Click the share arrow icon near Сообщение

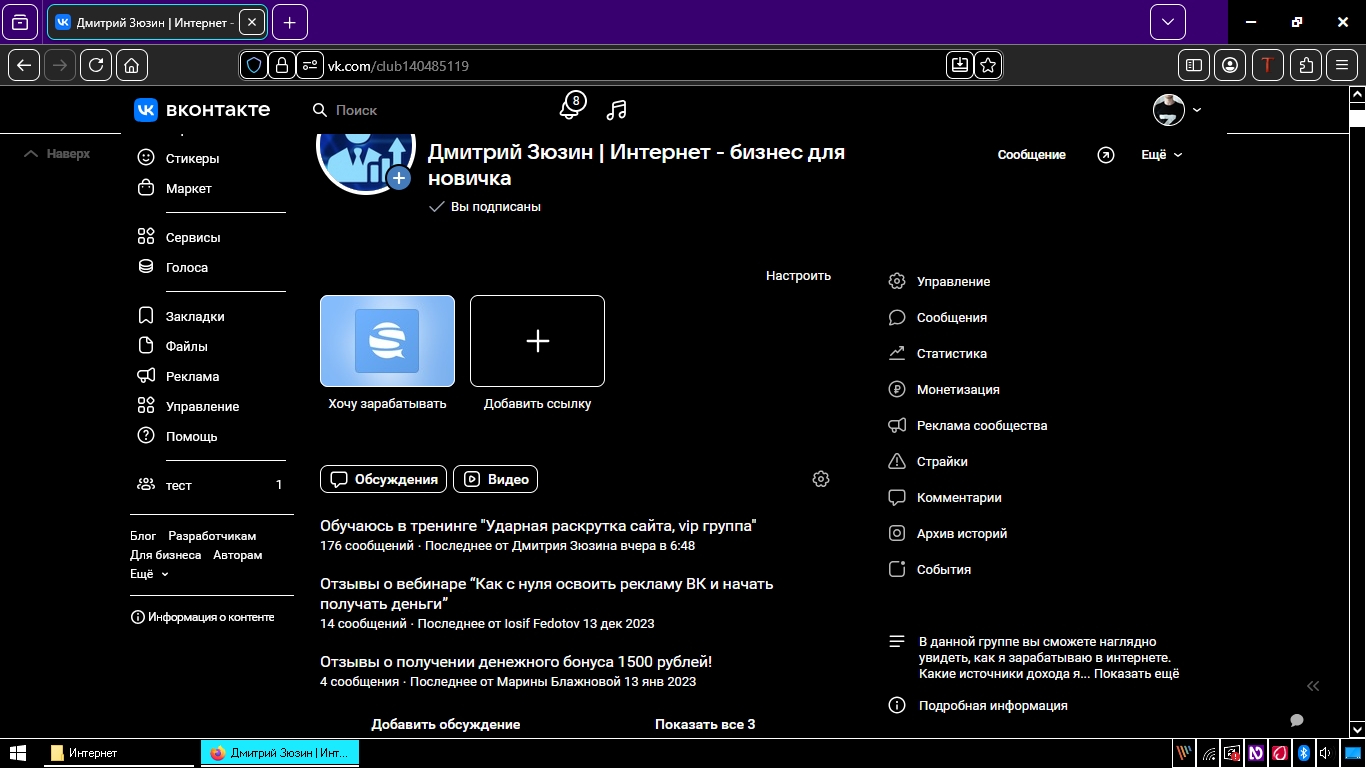click(1105, 155)
